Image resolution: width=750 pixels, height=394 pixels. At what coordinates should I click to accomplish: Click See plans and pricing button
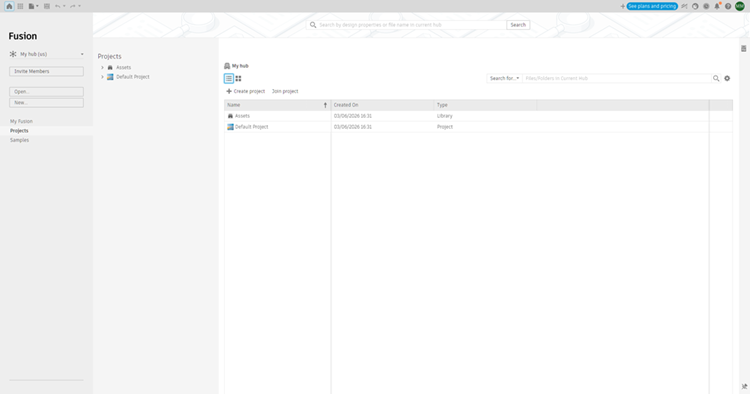(652, 6)
